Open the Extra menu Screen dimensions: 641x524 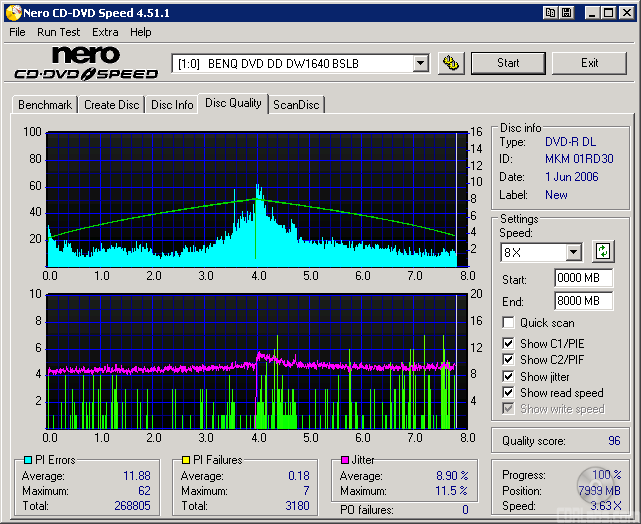(x=105, y=32)
